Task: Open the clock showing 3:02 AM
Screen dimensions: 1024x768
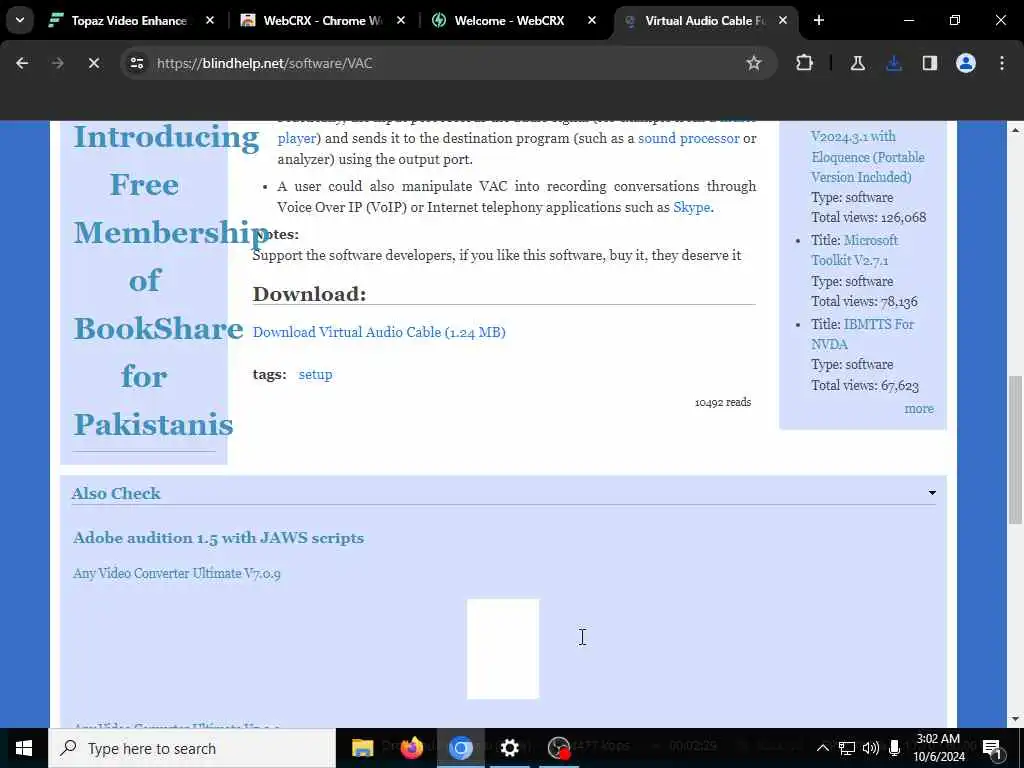Action: 938,748
